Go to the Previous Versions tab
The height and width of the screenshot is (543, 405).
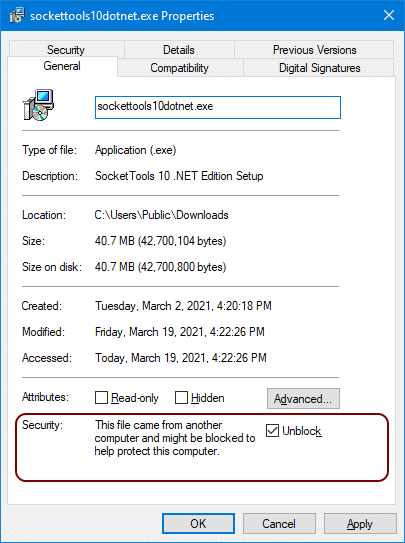[314, 50]
